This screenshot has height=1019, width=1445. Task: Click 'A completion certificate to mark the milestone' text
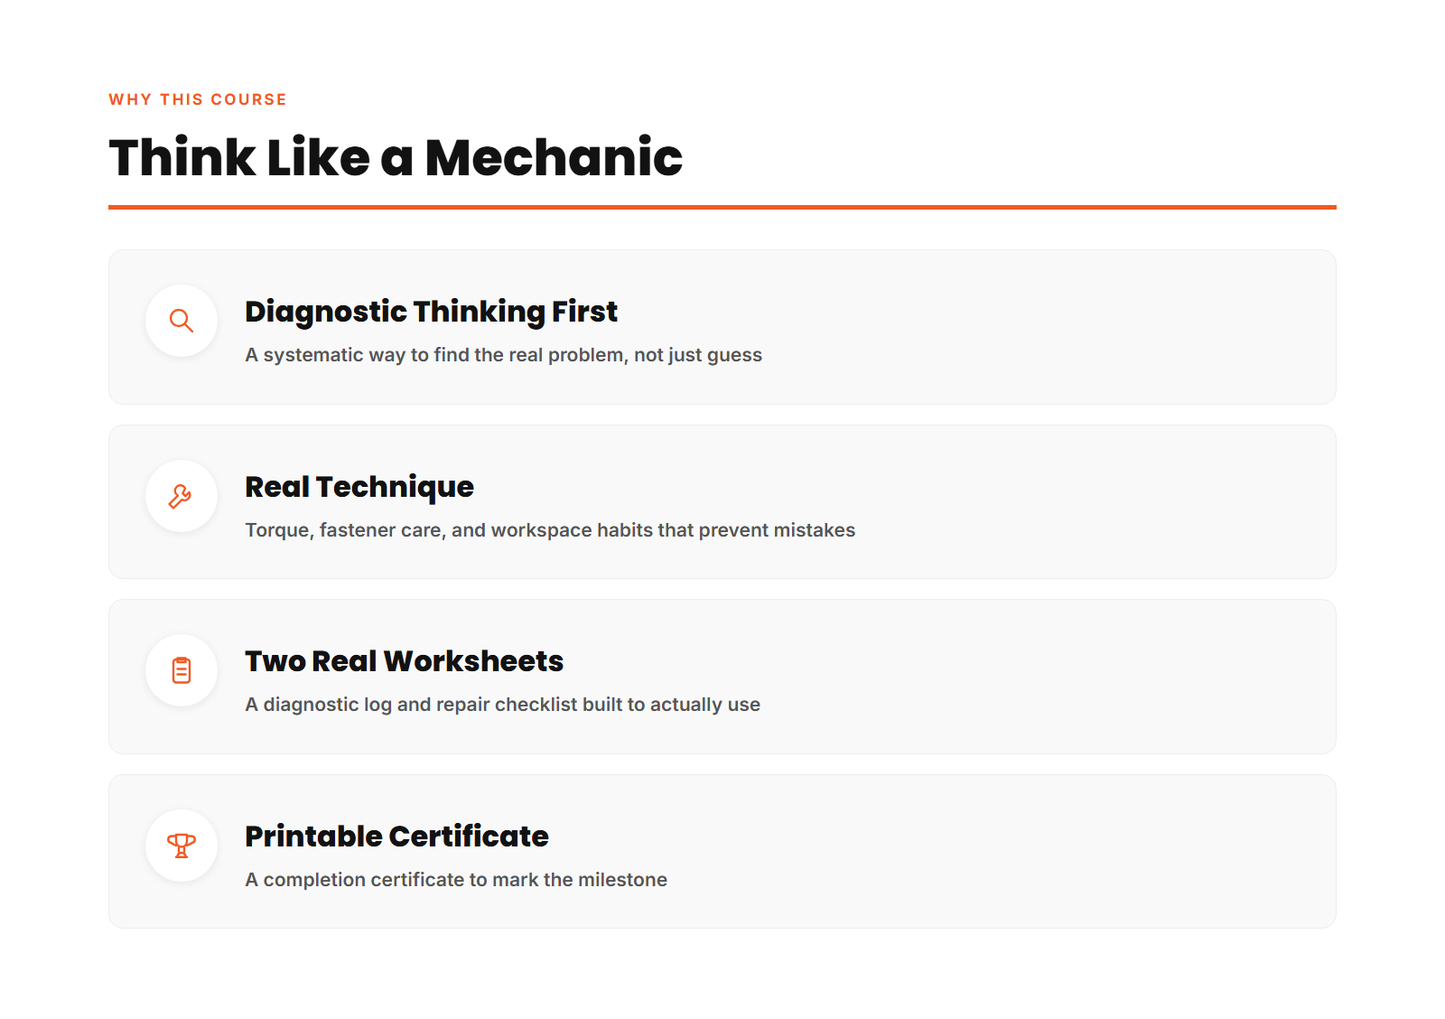coord(456,879)
